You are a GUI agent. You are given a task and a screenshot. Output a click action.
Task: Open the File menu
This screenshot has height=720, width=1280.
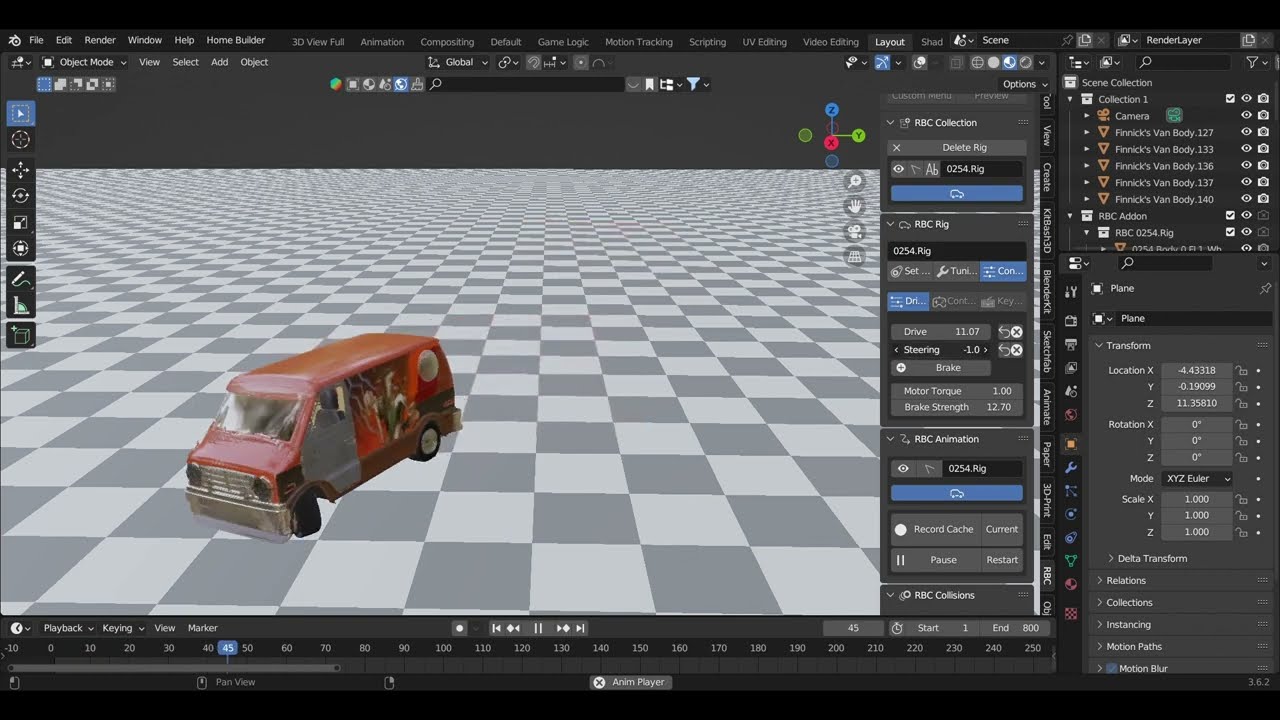36,40
